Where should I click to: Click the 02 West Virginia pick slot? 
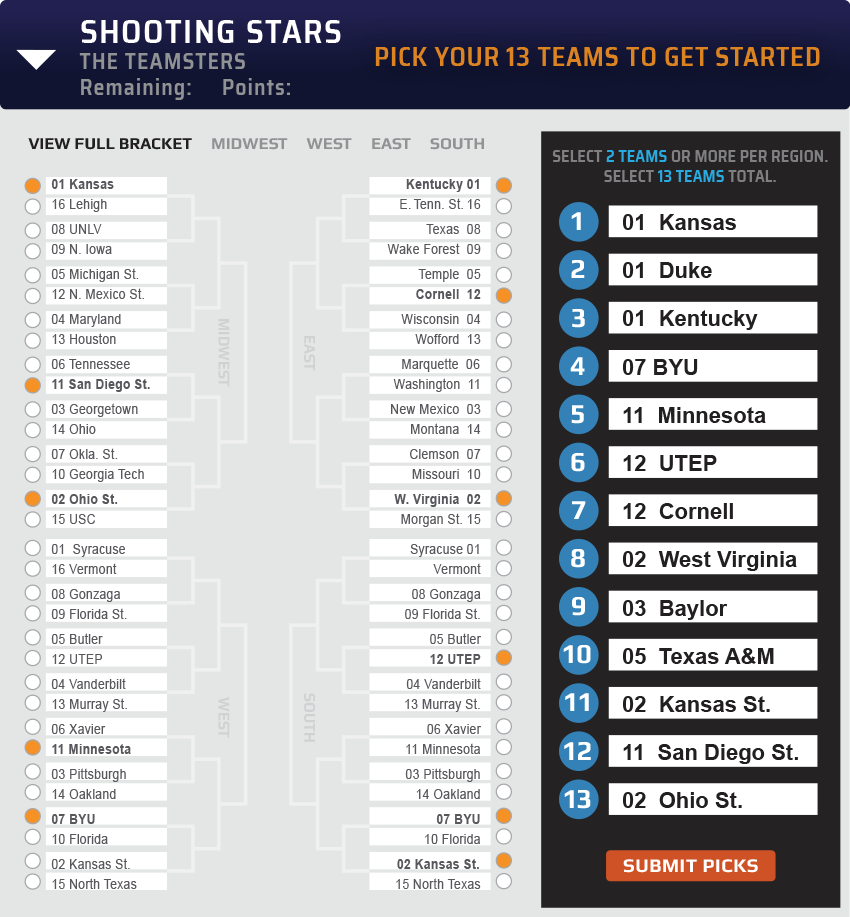pyautogui.click(x=712, y=559)
